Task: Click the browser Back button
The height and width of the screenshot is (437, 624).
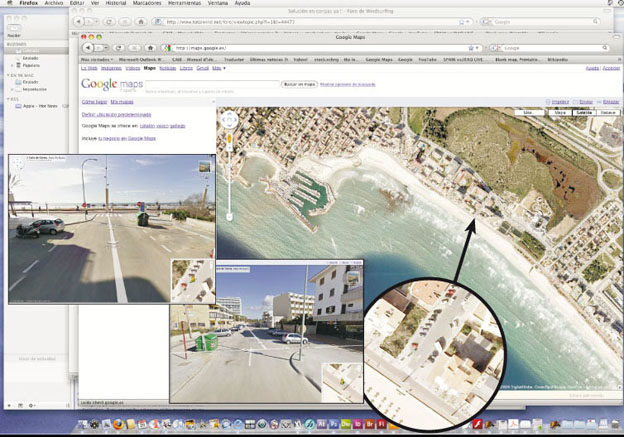Action: [x=87, y=47]
